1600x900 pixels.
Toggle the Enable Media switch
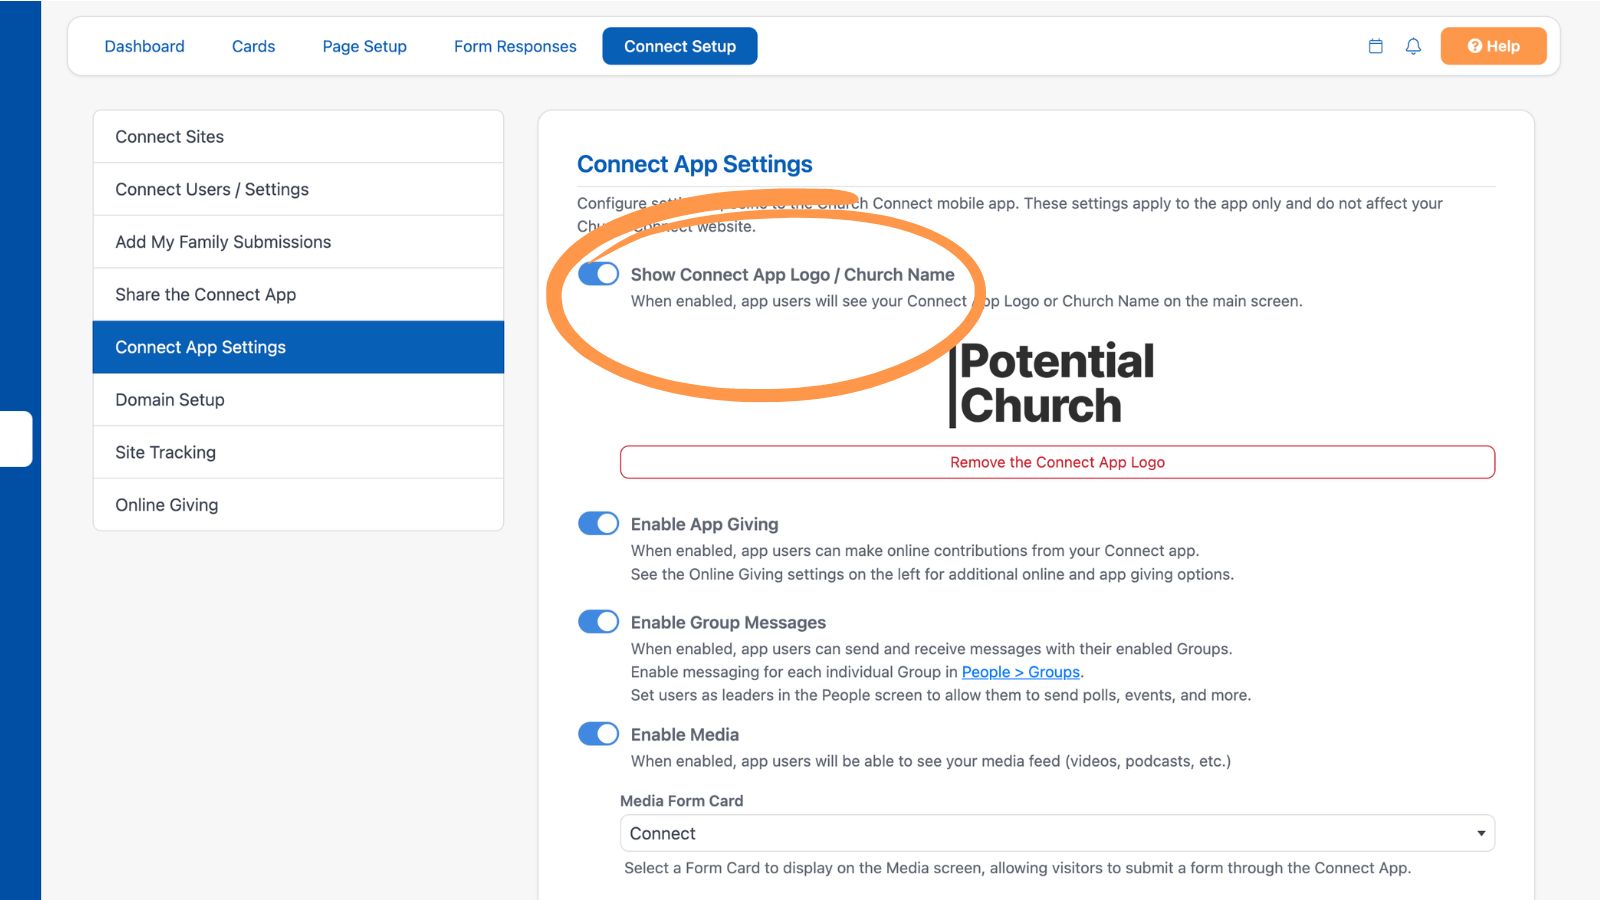(599, 734)
